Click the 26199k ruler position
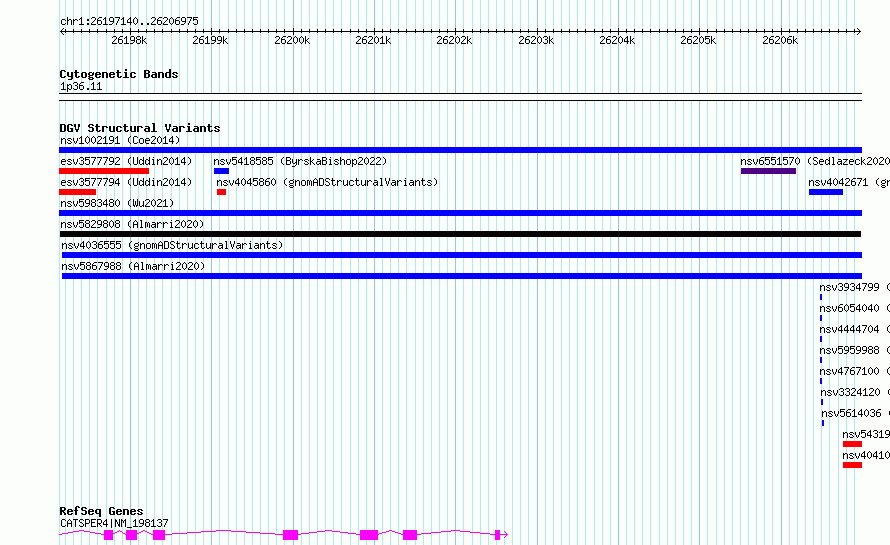Image resolution: width=890 pixels, height=545 pixels. pos(211,40)
